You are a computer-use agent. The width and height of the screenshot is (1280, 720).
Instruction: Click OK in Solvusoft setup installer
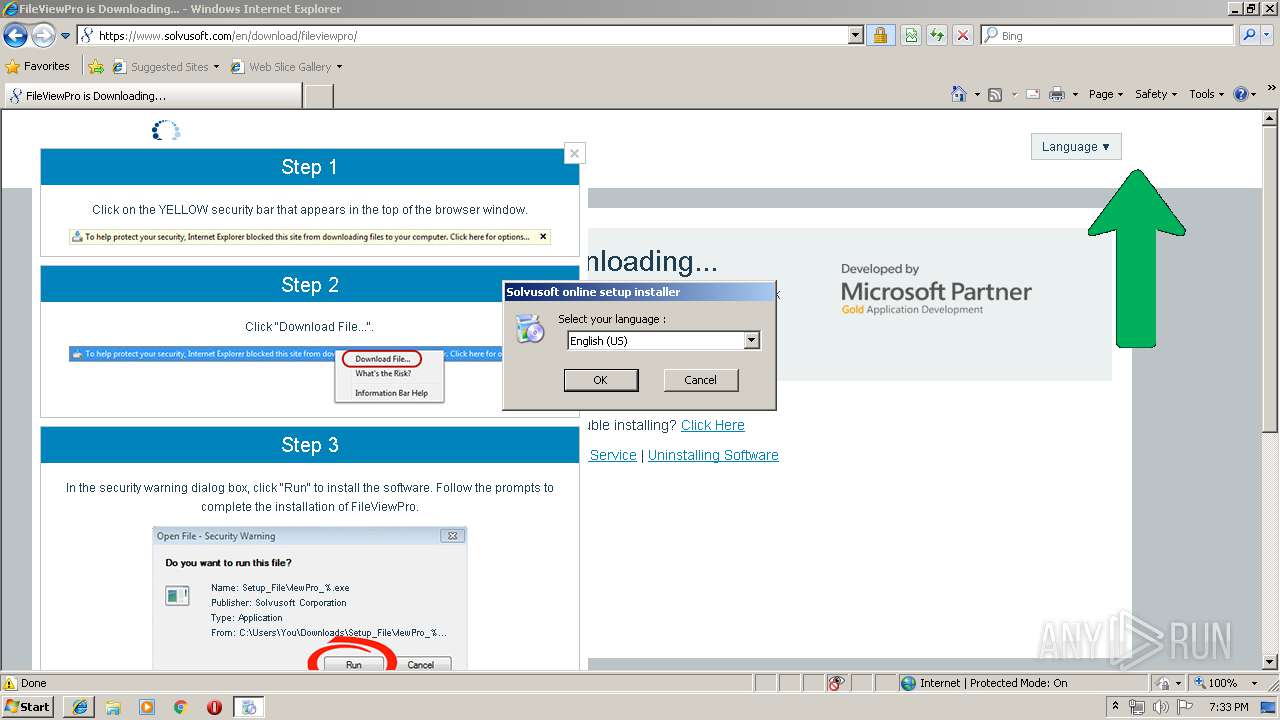tap(600, 380)
